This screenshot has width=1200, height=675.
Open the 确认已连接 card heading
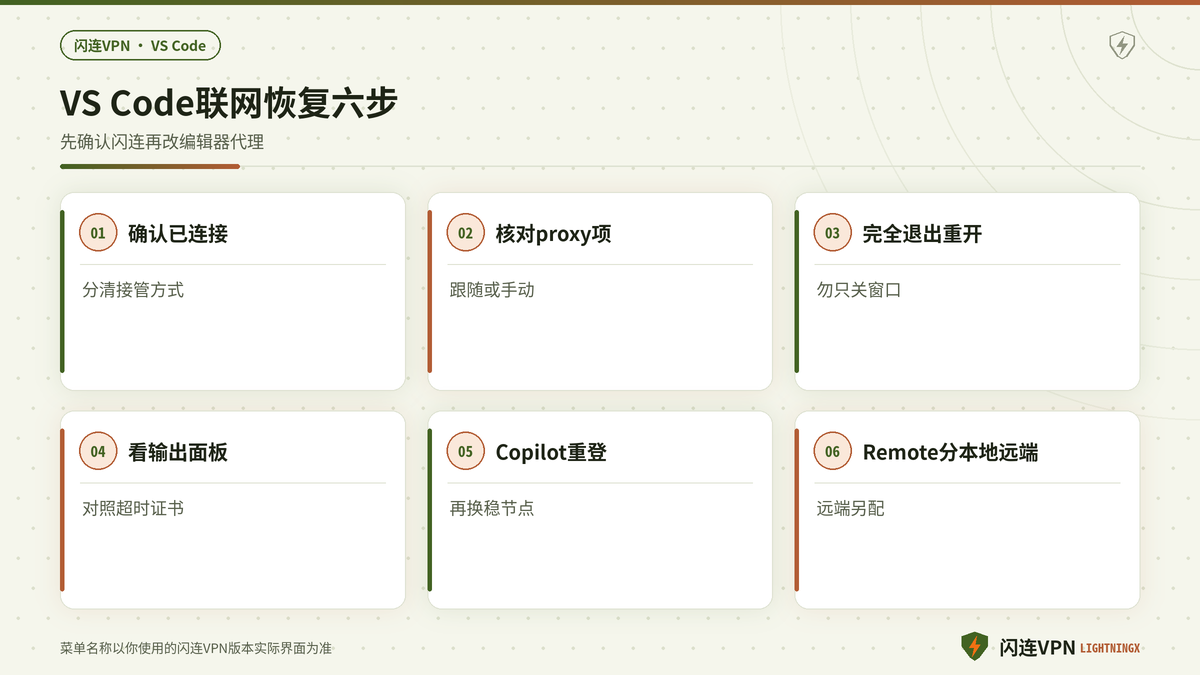click(x=178, y=234)
